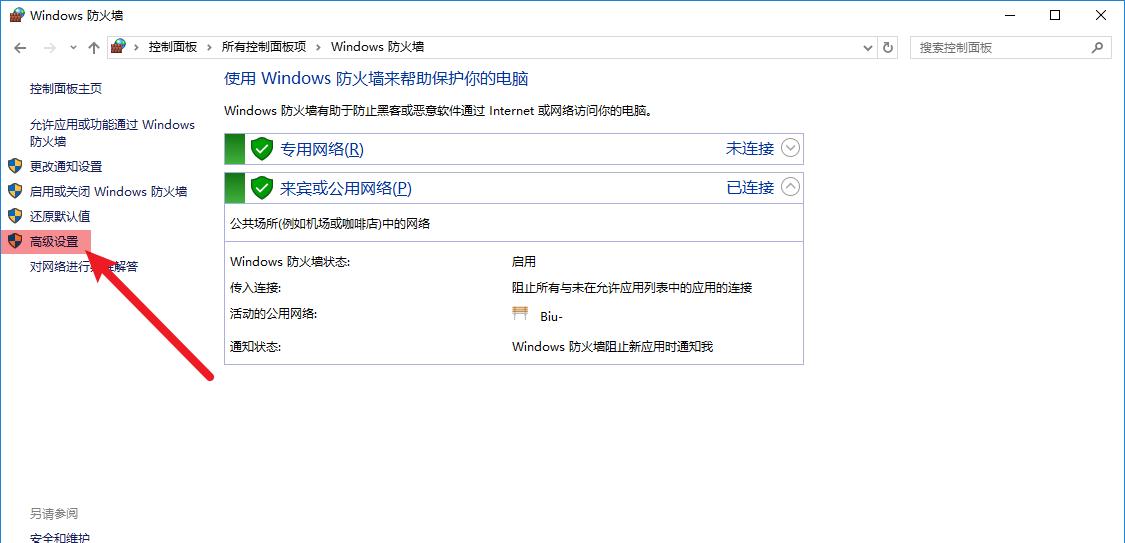Viewport: 1125px width, 543px height.
Task: Open address bar history dropdown
Action: tap(867, 47)
